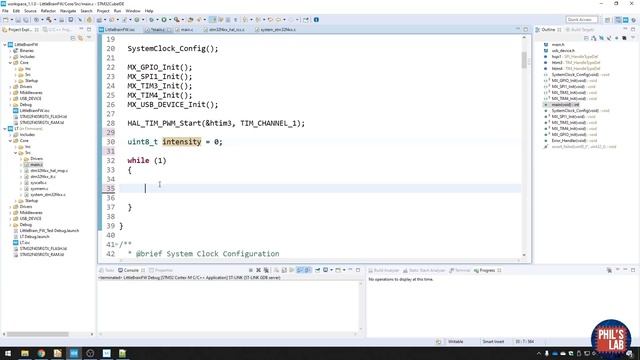The image size is (640, 360).
Task: Toggle Link with Editor in Project Explorer
Action: pyautogui.click(x=80, y=38)
